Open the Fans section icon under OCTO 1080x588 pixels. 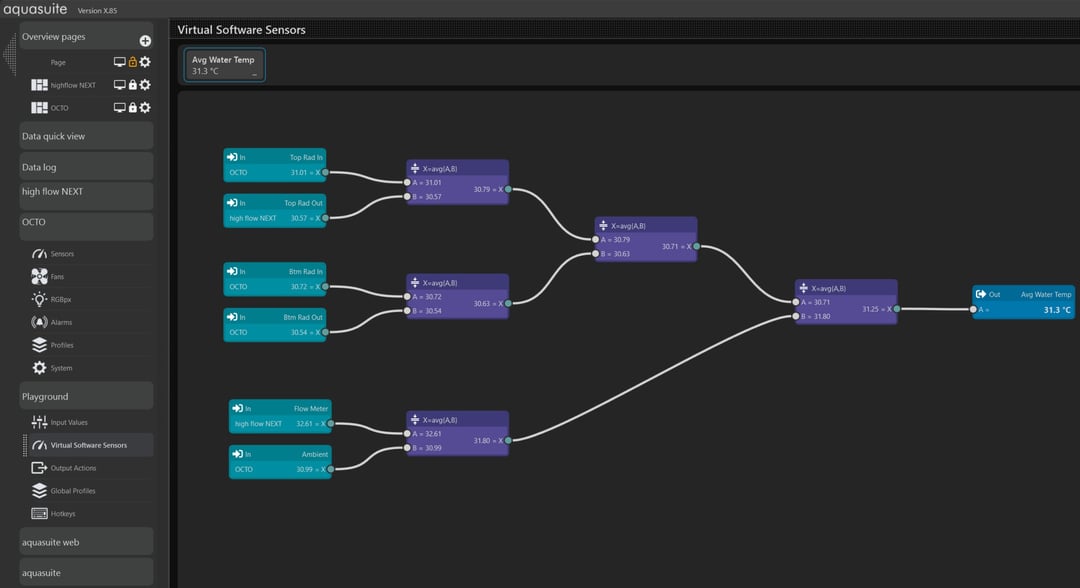point(39,277)
